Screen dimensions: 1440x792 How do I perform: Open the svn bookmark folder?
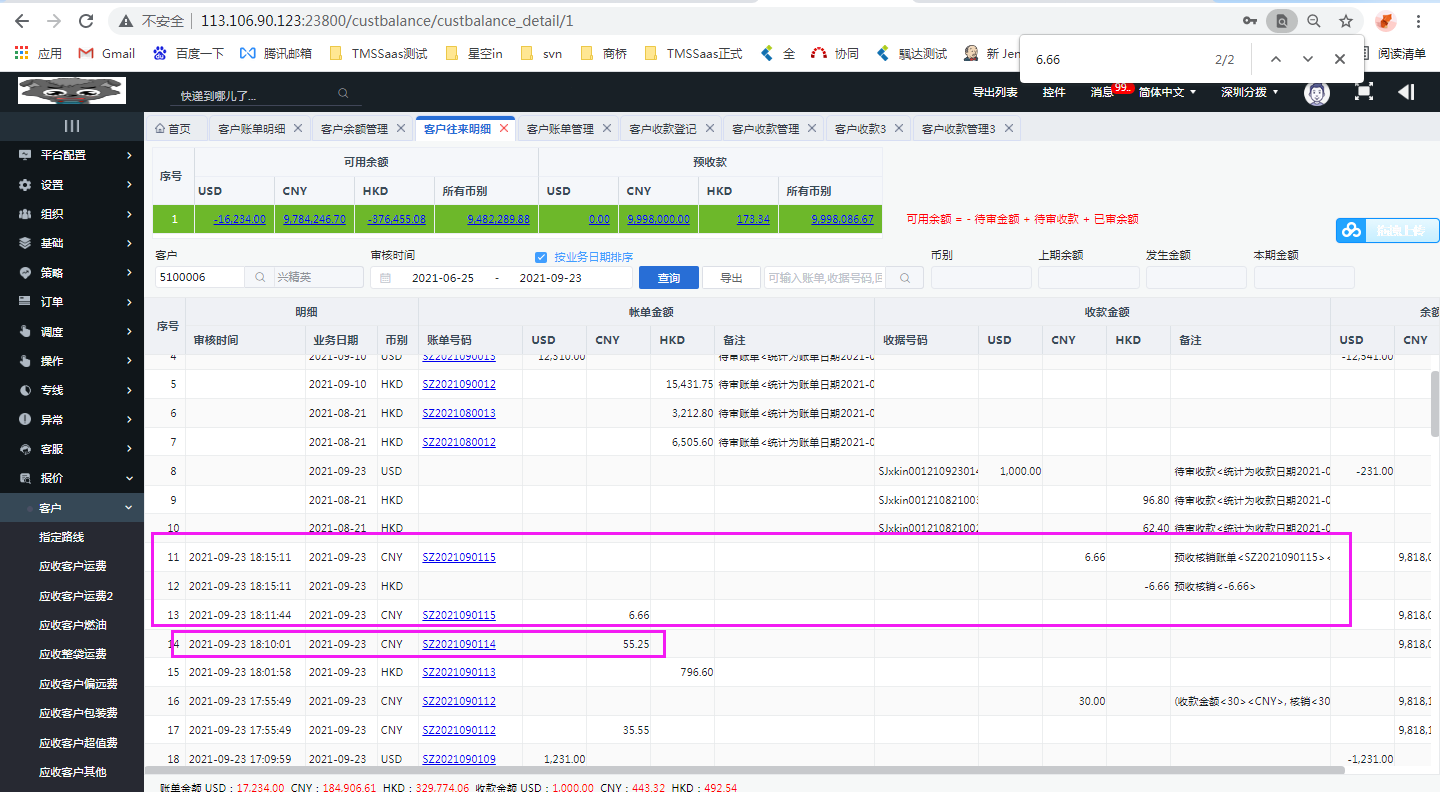click(541, 53)
